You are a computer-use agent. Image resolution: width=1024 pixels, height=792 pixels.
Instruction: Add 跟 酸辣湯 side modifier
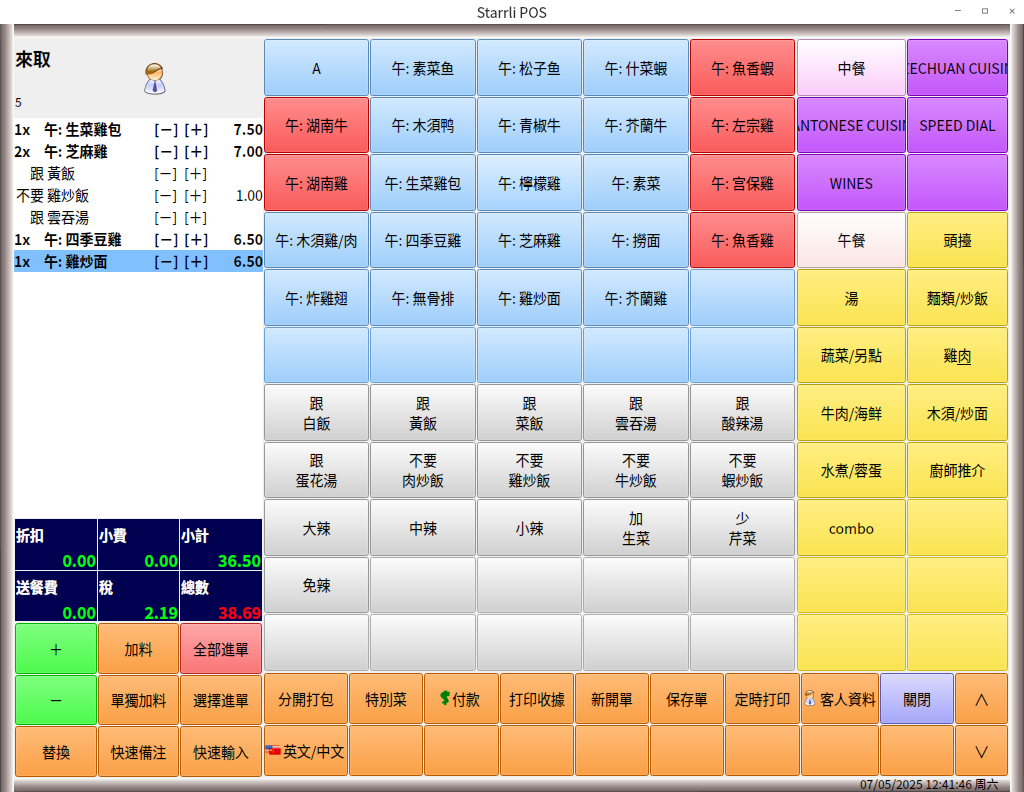[x=741, y=413]
